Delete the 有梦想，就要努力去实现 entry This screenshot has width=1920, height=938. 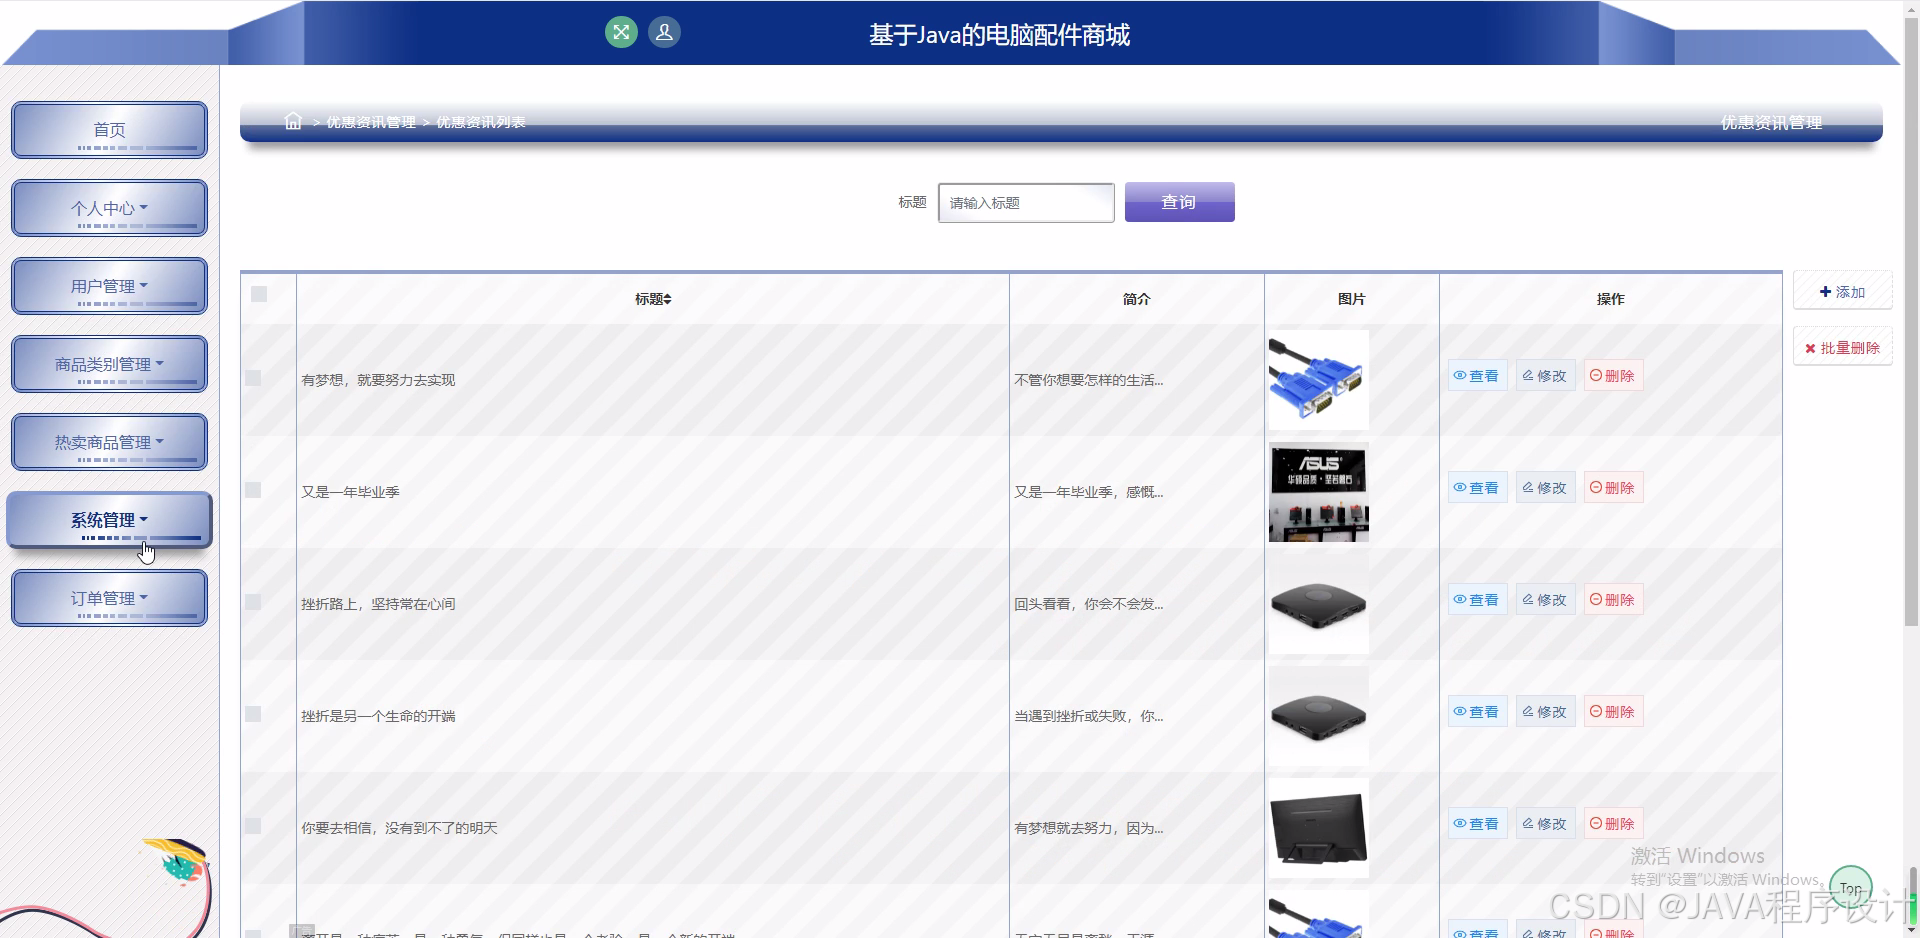(x=1613, y=376)
